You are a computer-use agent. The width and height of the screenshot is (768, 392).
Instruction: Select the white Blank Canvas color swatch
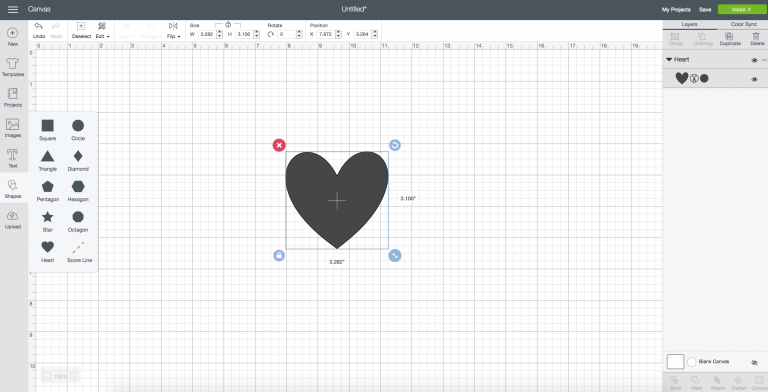[x=675, y=362]
